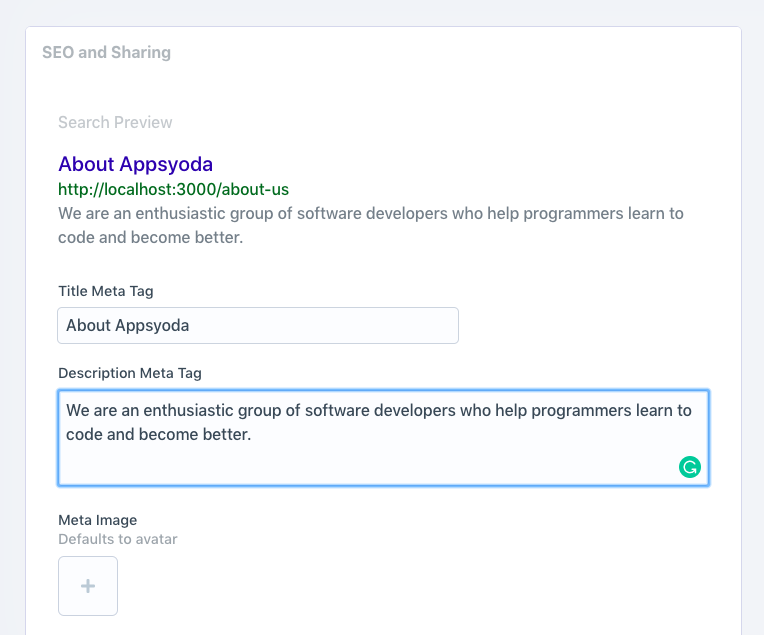Open the About Appsyoda search preview title
The image size is (764, 635).
[135, 164]
